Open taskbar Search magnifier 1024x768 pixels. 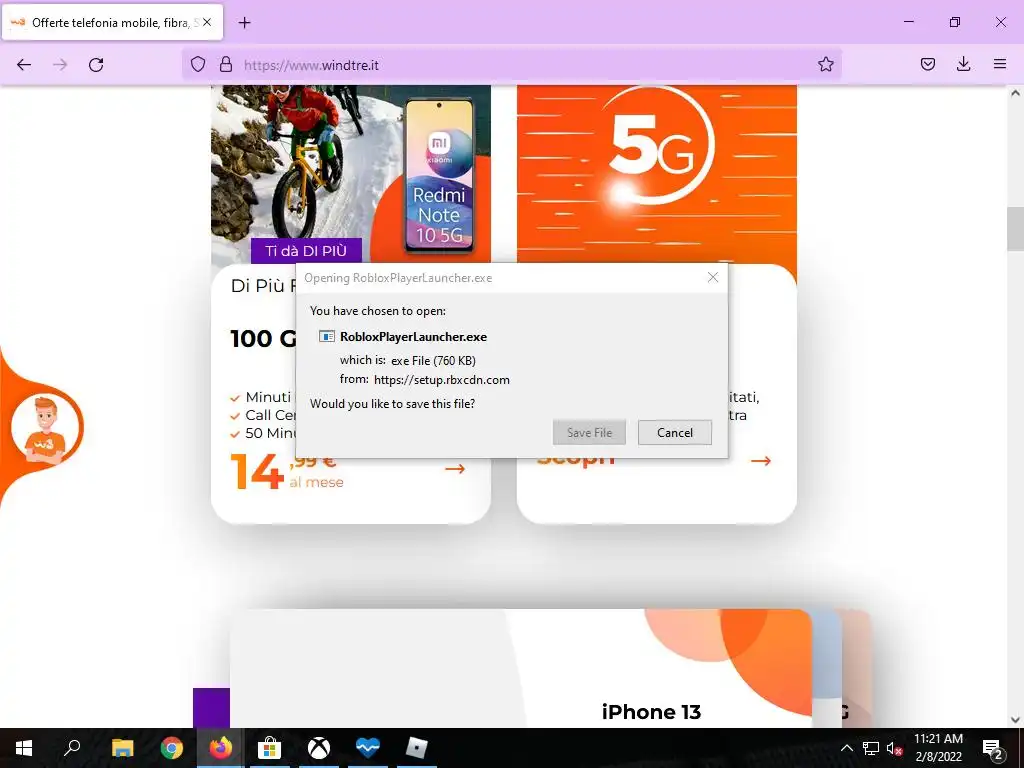72,748
